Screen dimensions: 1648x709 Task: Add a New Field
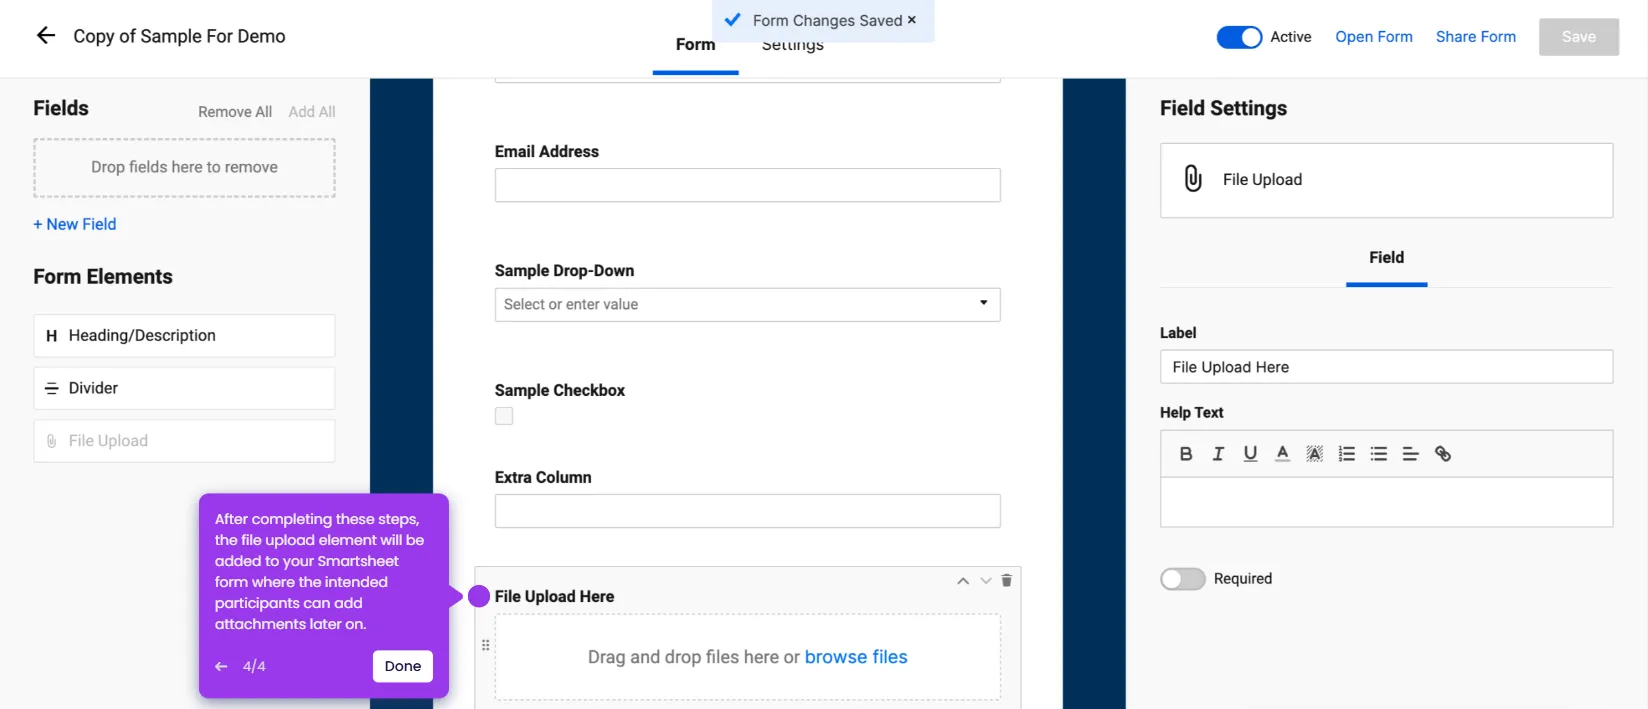pyautogui.click(x=75, y=224)
